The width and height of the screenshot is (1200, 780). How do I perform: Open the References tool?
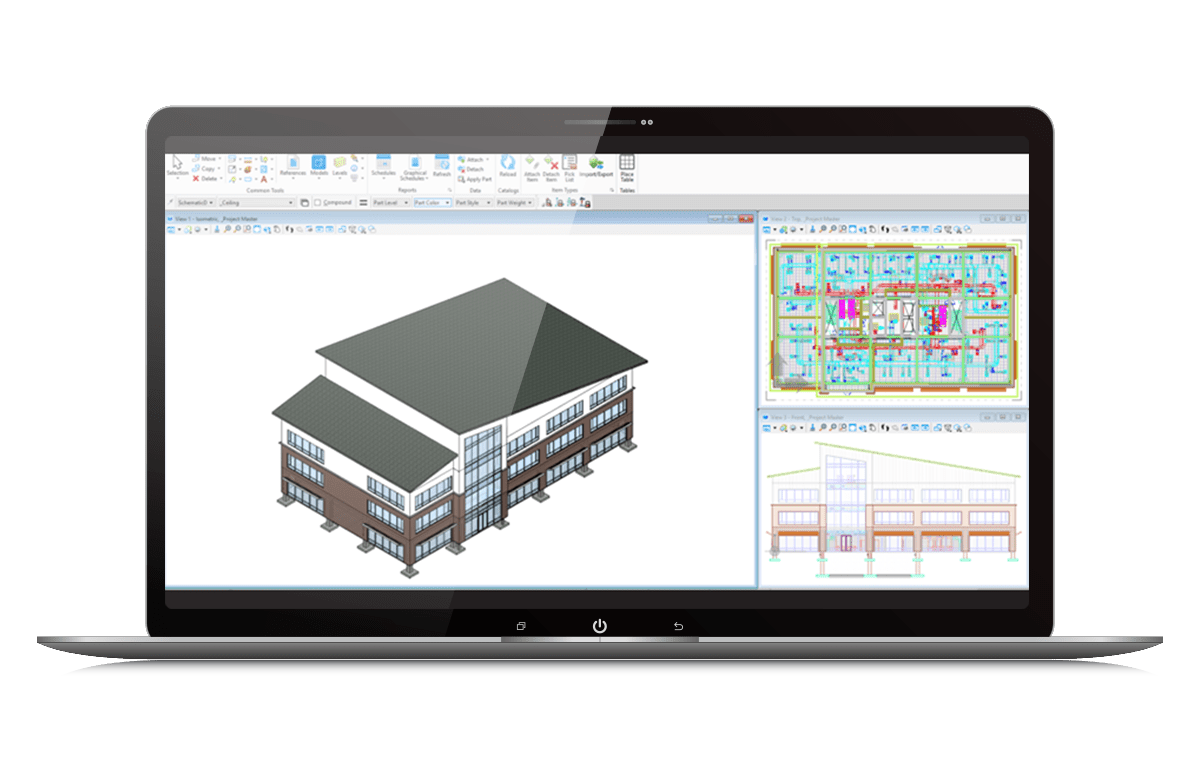pyautogui.click(x=295, y=166)
